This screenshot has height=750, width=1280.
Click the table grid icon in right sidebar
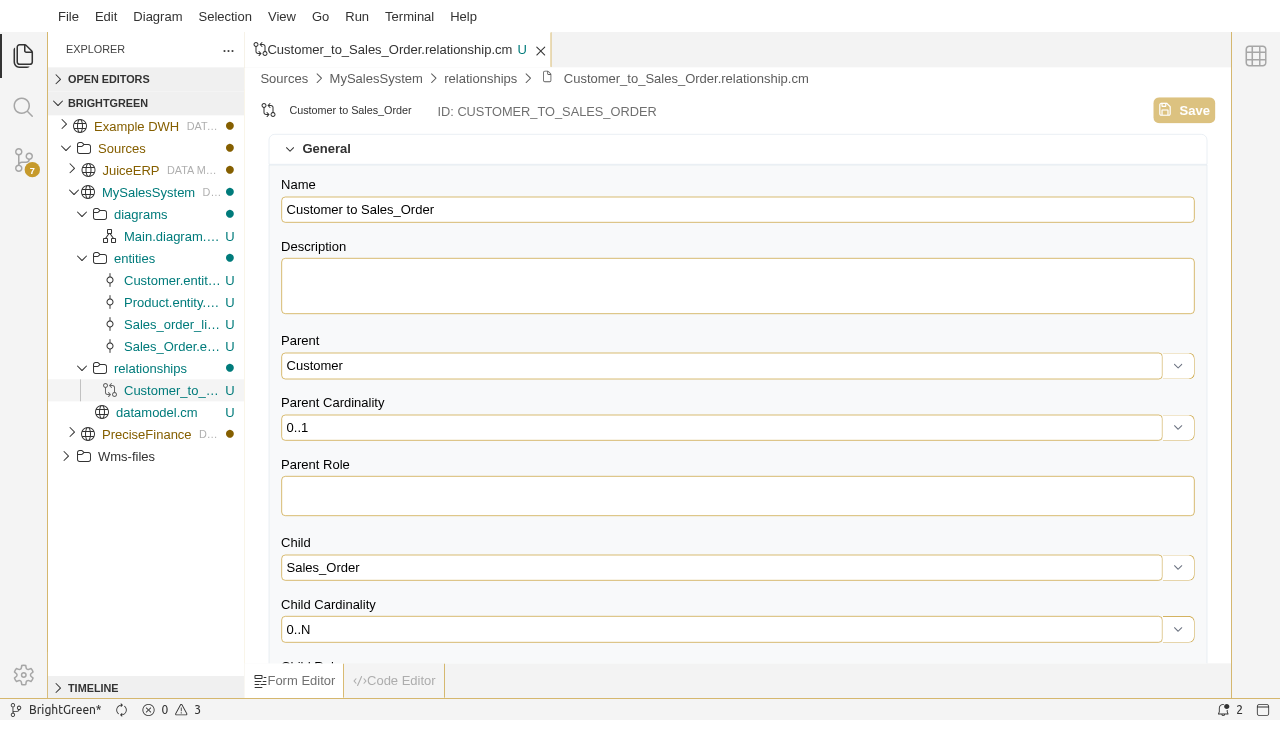(1256, 56)
